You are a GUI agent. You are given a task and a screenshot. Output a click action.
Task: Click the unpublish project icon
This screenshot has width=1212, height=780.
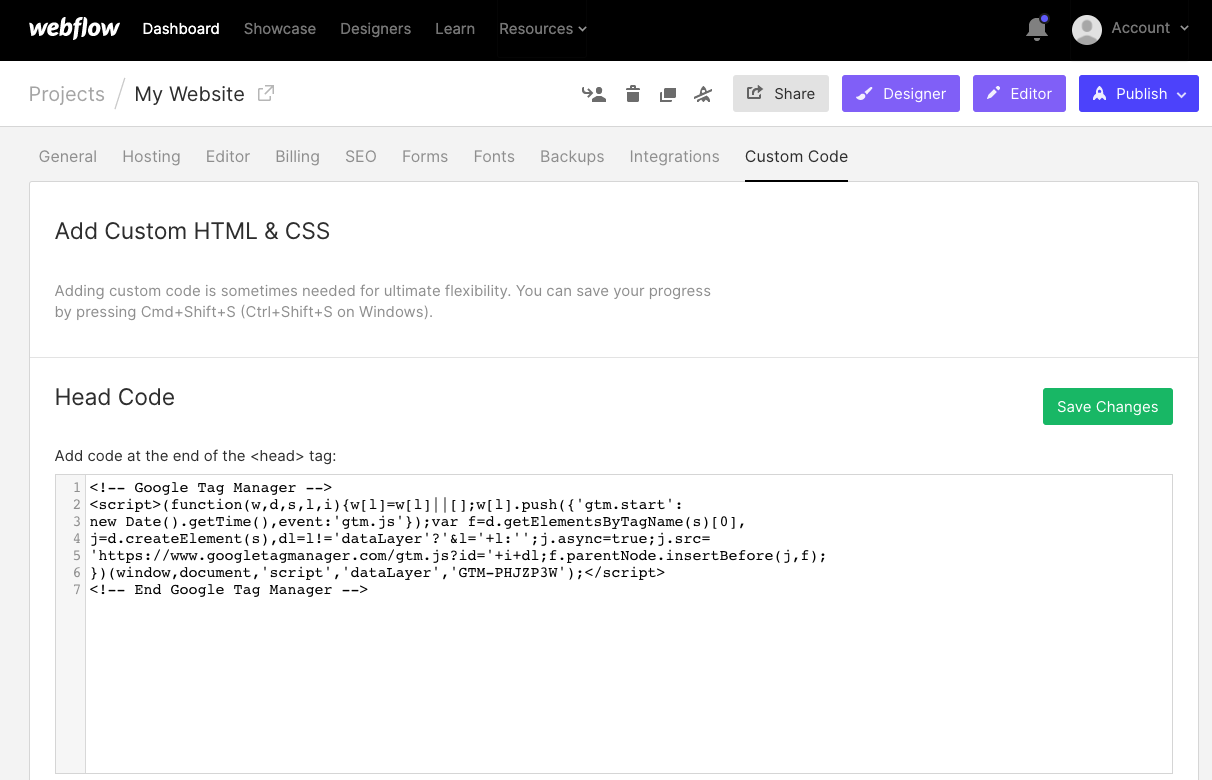(703, 94)
